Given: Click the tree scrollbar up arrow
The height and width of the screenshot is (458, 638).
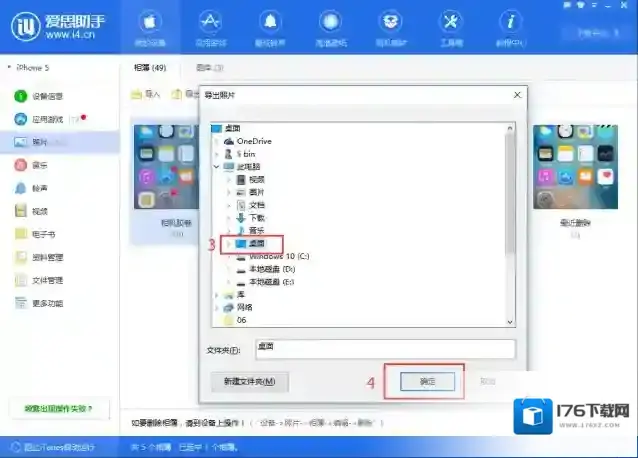Looking at the screenshot, I should tap(510, 128).
